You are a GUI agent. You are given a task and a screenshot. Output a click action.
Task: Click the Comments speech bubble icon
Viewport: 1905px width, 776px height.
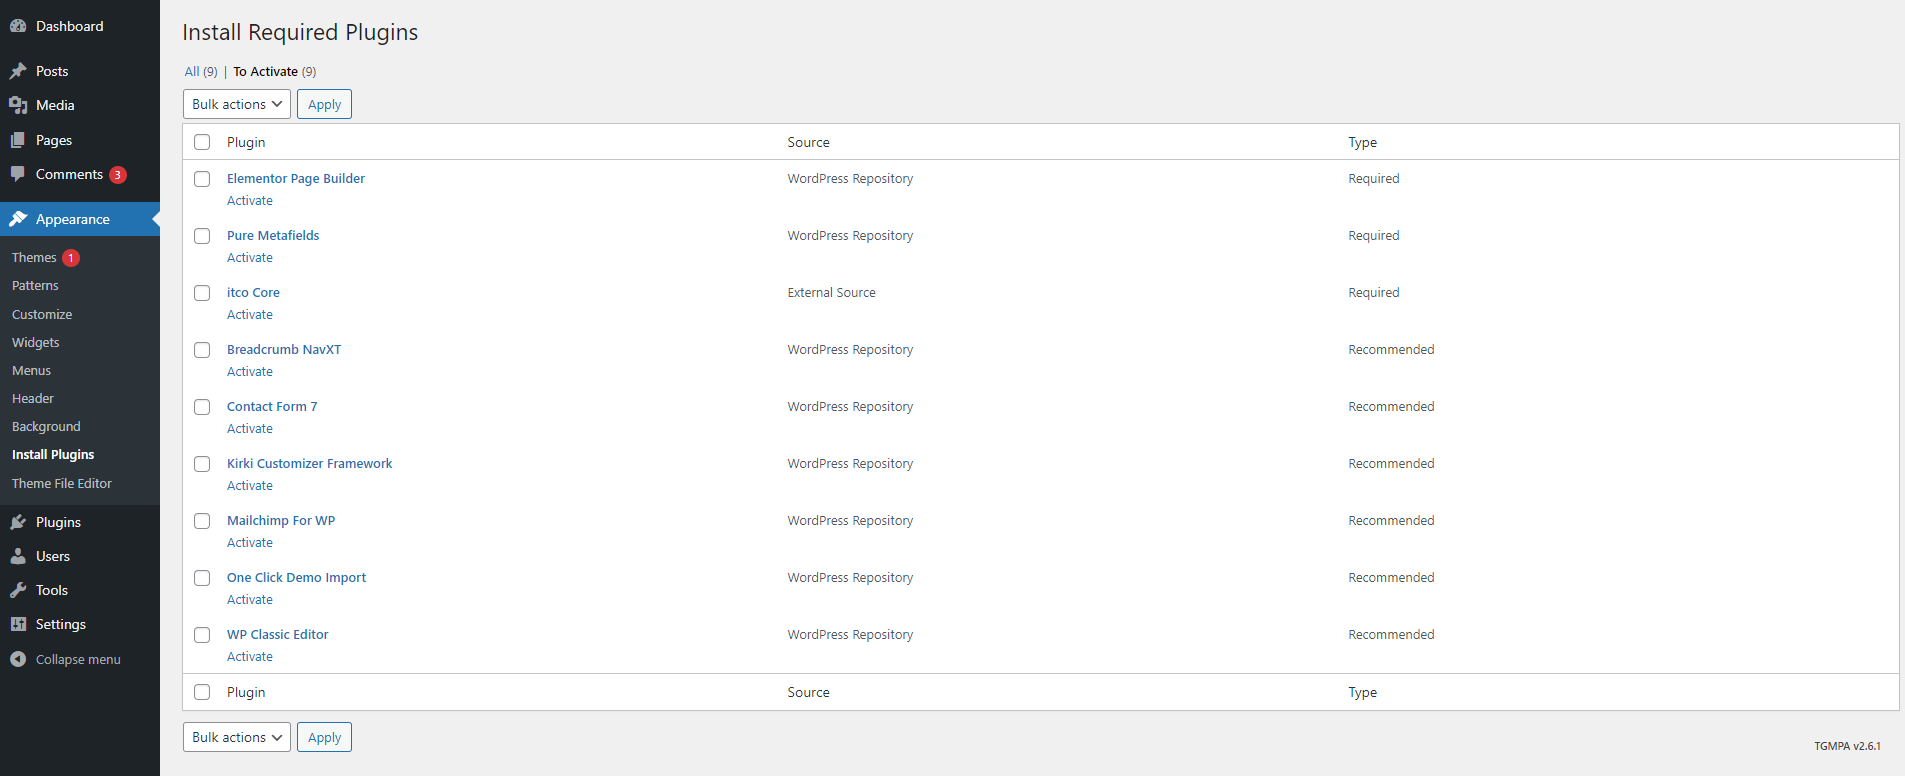pos(18,174)
